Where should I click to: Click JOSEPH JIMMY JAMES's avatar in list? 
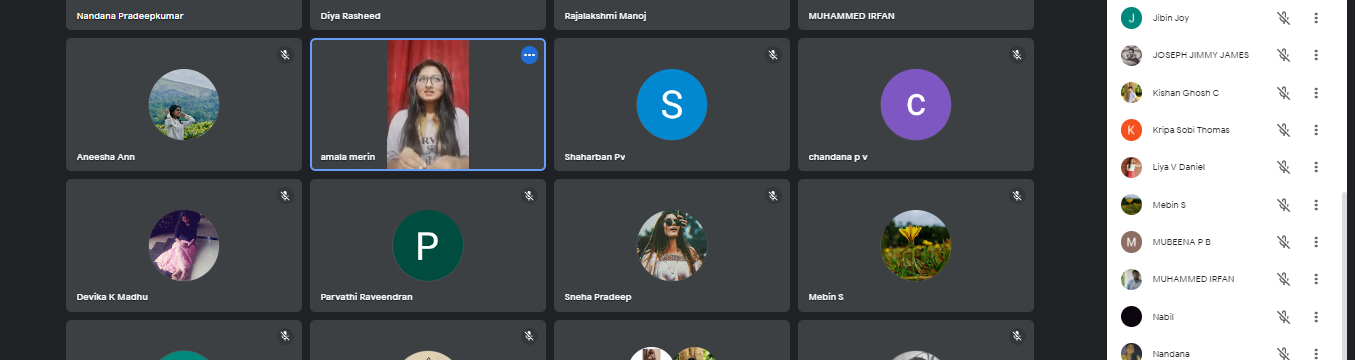point(1131,55)
